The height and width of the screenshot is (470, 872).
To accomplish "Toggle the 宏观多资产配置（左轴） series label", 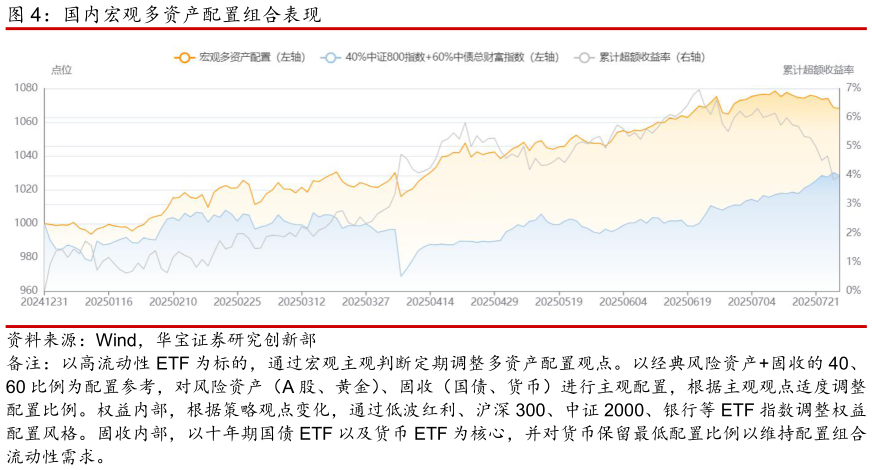I will click(252, 58).
